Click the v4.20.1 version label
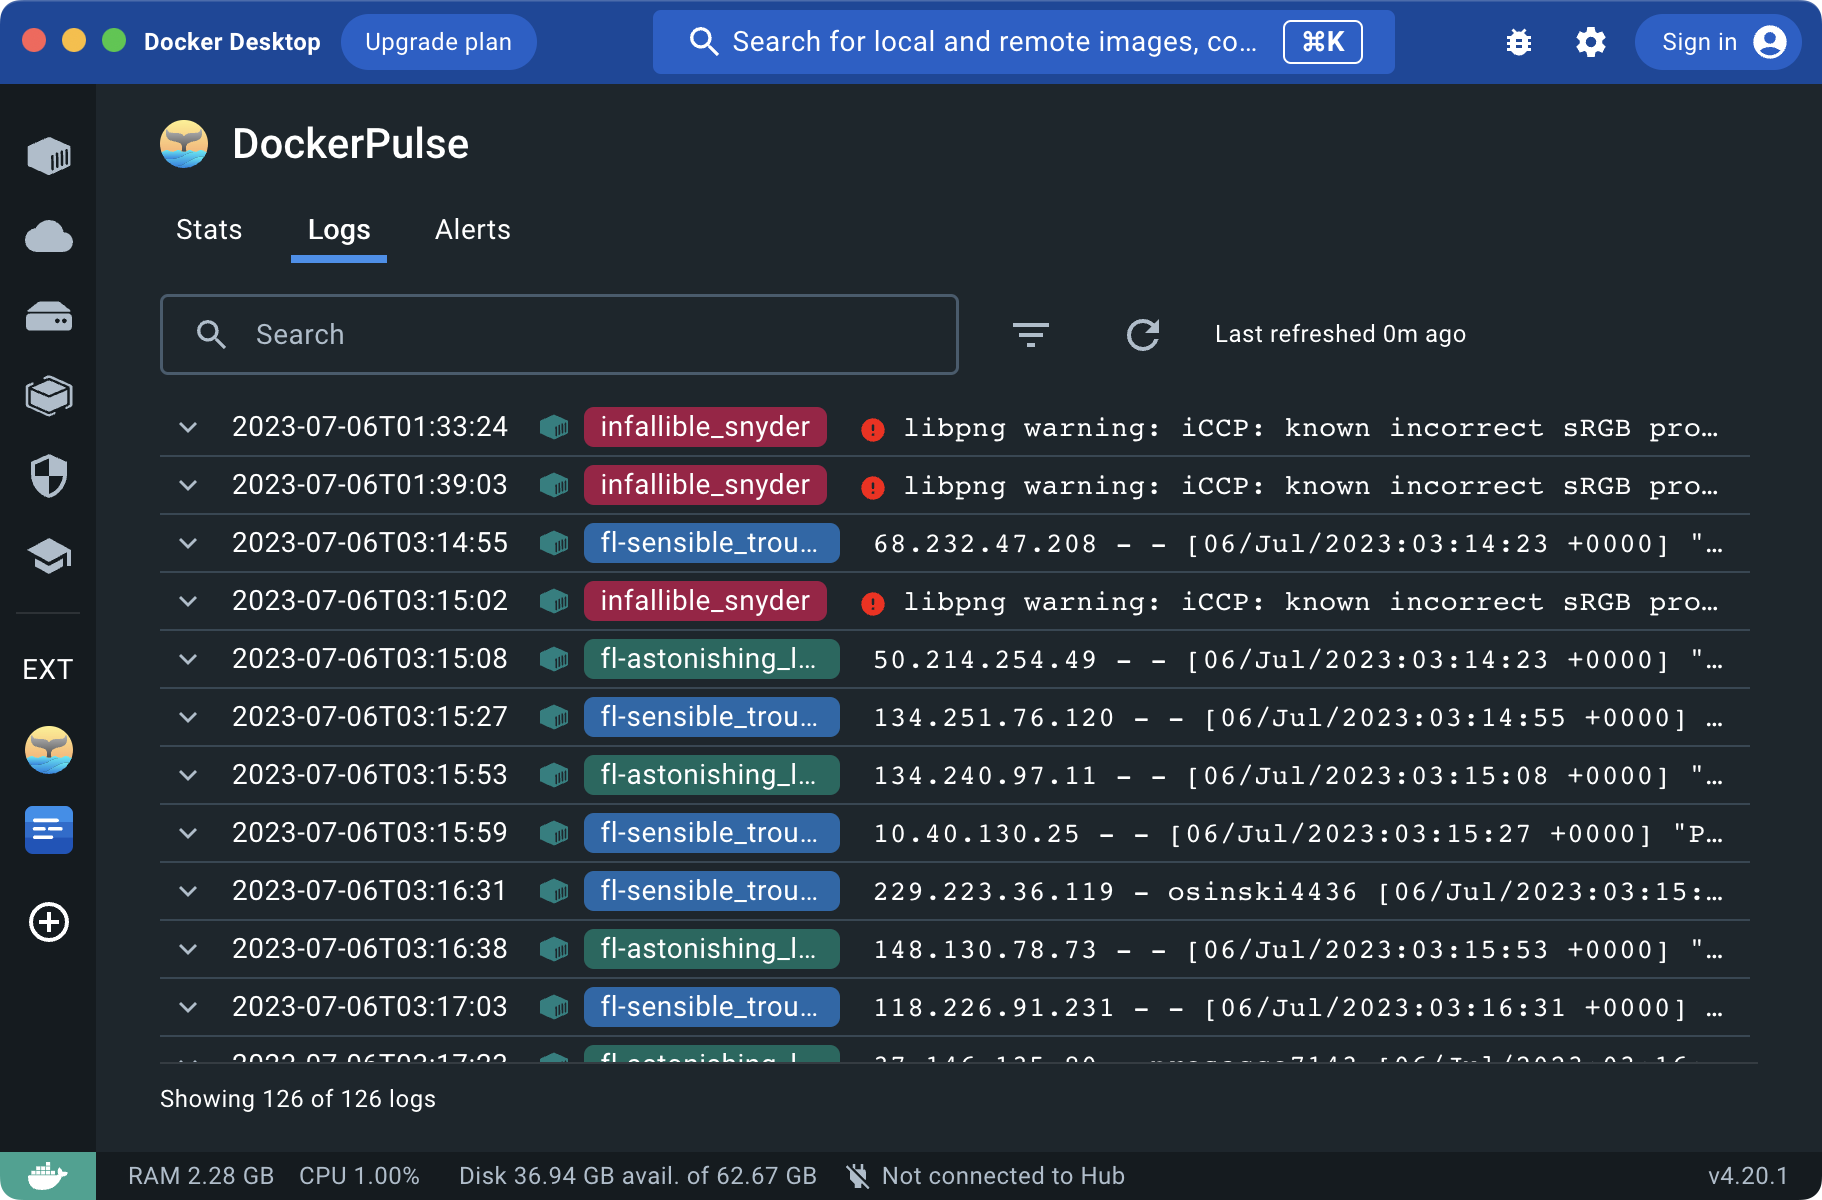Screen dimensions: 1822x1200 click(x=1748, y=1176)
